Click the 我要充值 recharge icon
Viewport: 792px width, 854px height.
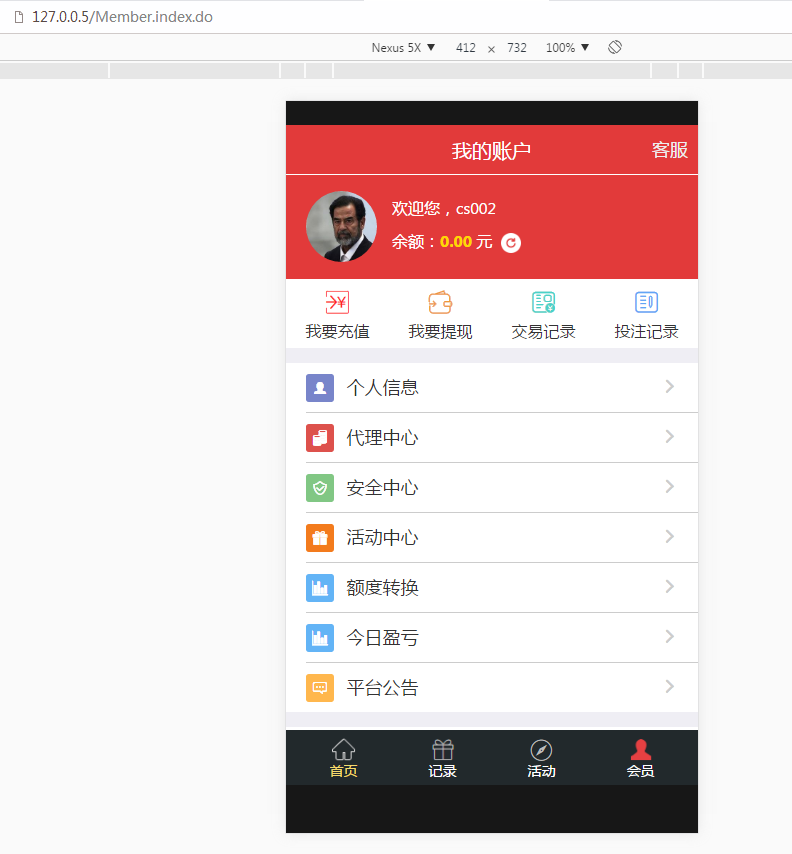(337, 303)
